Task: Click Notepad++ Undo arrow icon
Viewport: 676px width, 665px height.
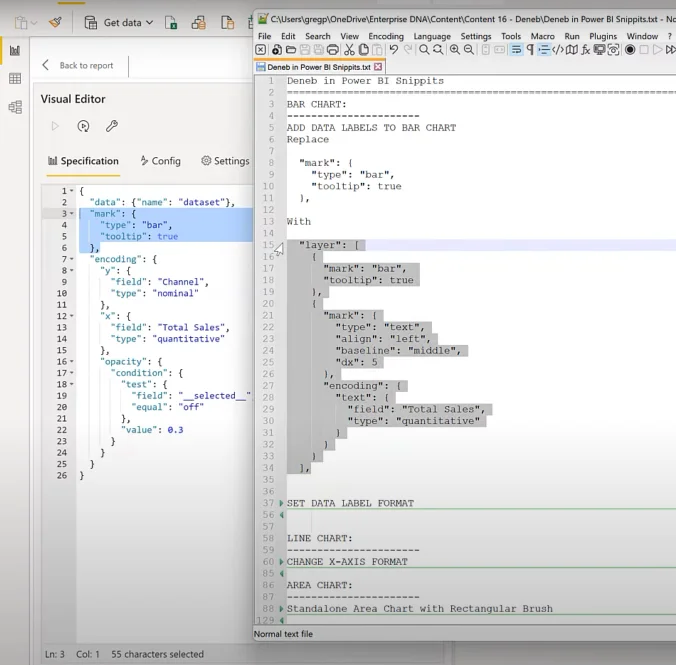Action: tap(394, 50)
